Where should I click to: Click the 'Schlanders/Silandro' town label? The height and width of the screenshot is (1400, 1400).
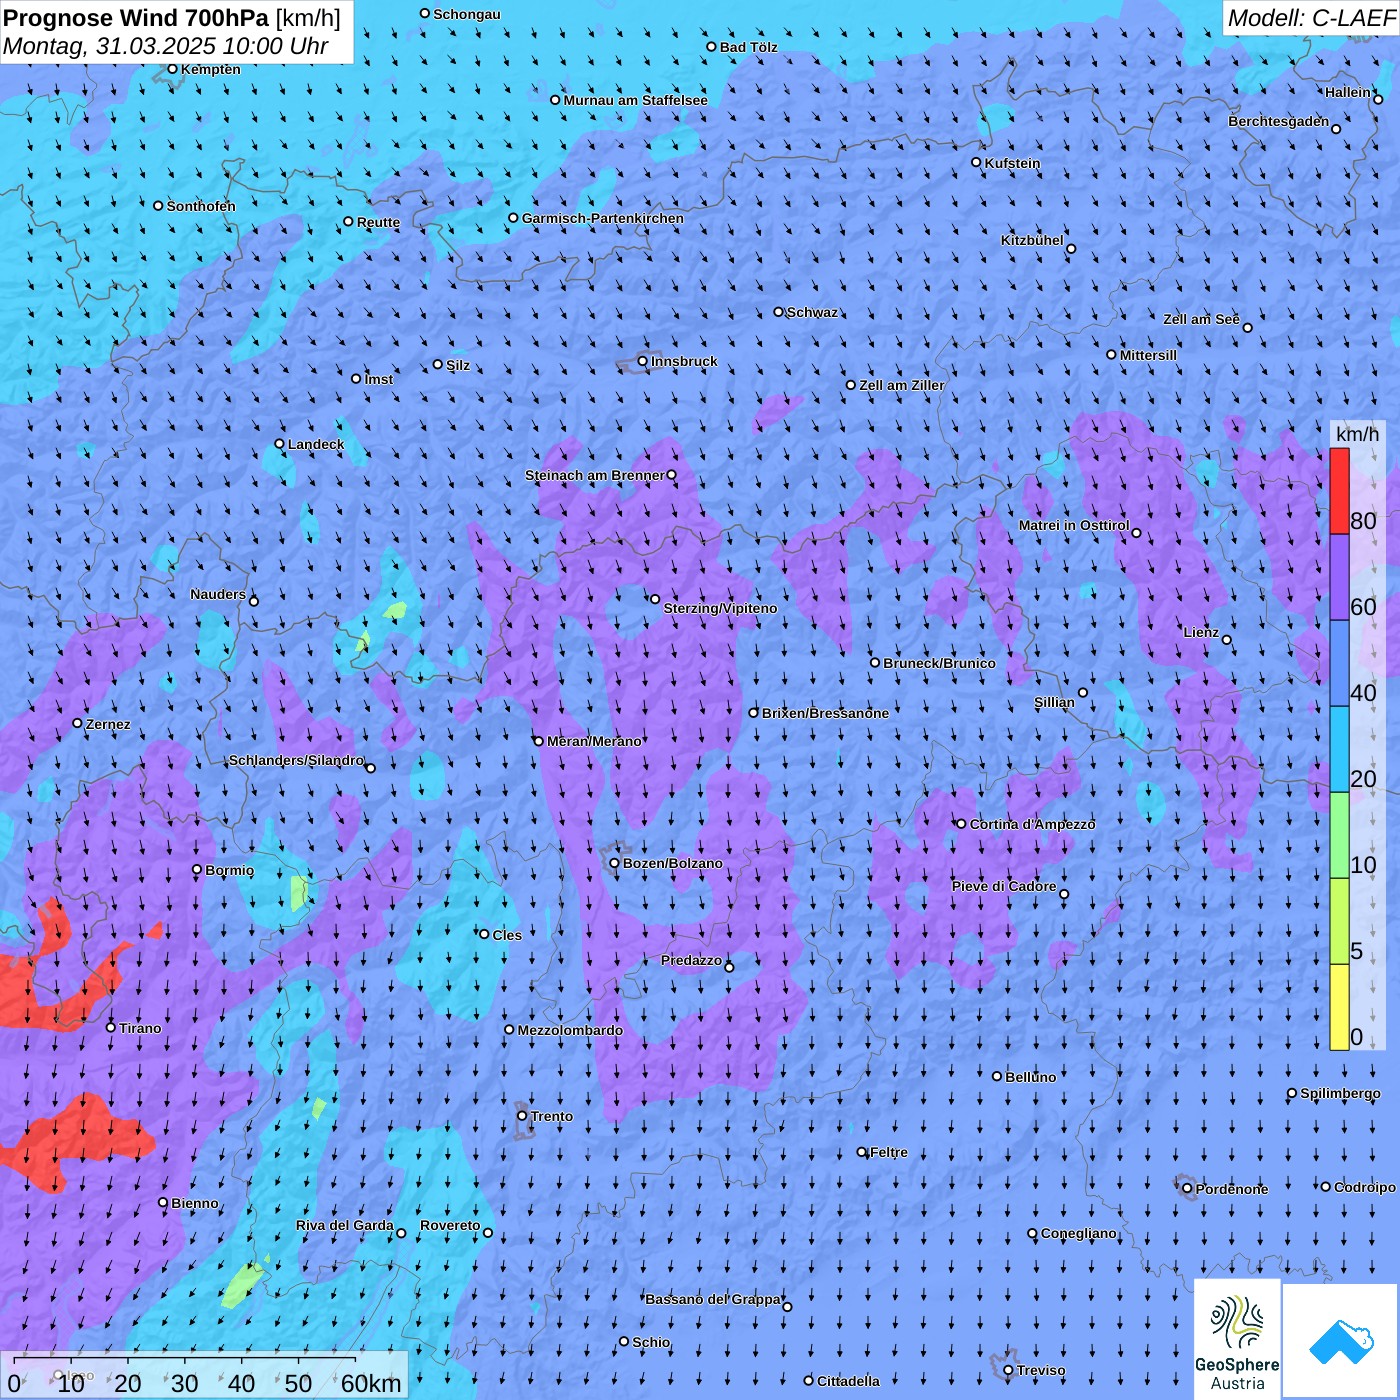click(x=296, y=760)
